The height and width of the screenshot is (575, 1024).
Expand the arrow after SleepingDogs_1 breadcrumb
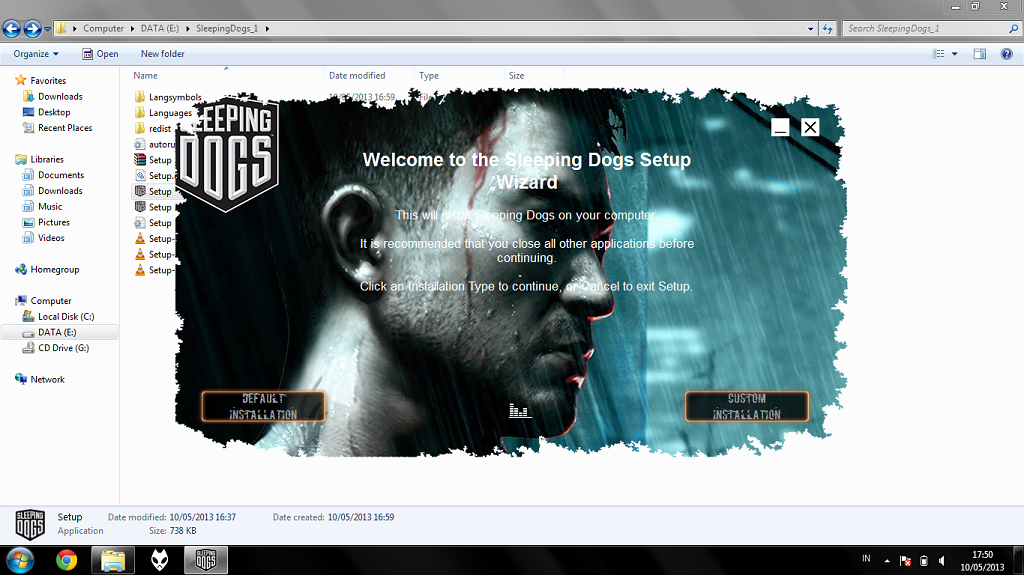click(x=267, y=29)
